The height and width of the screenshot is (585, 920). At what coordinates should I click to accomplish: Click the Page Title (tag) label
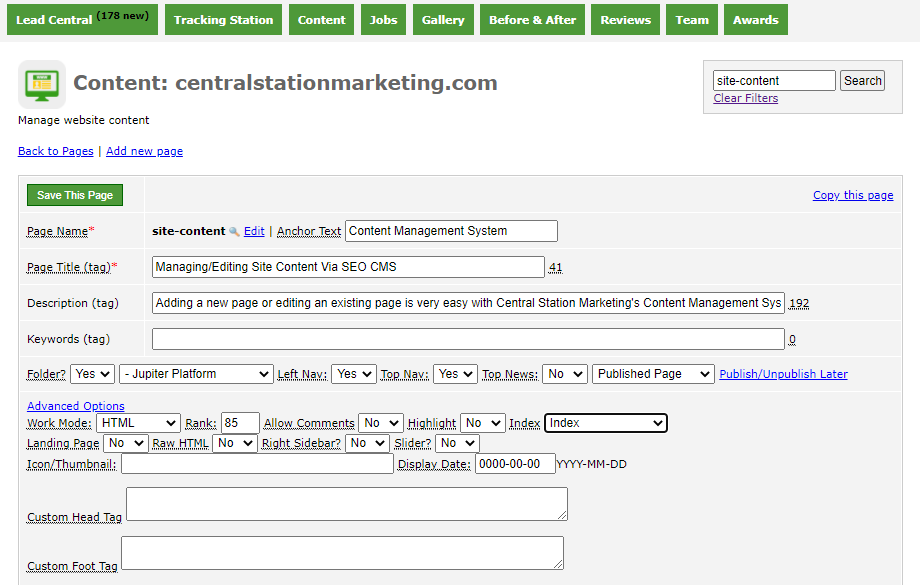(x=69, y=267)
